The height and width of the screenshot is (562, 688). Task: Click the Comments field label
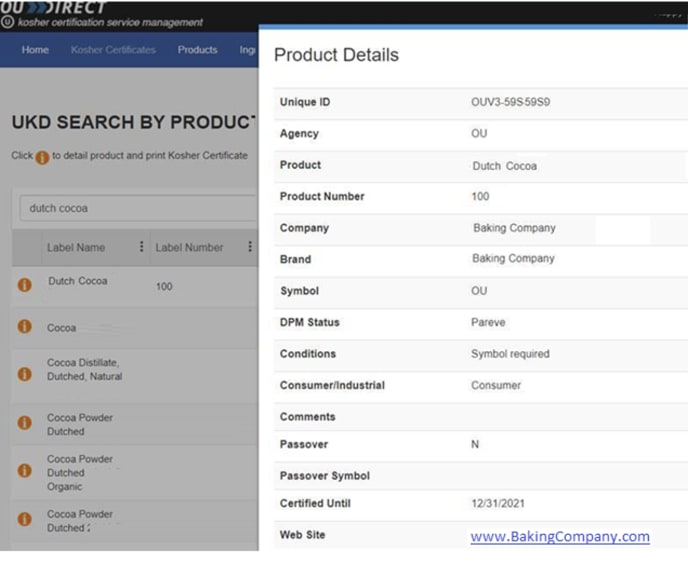(x=308, y=417)
